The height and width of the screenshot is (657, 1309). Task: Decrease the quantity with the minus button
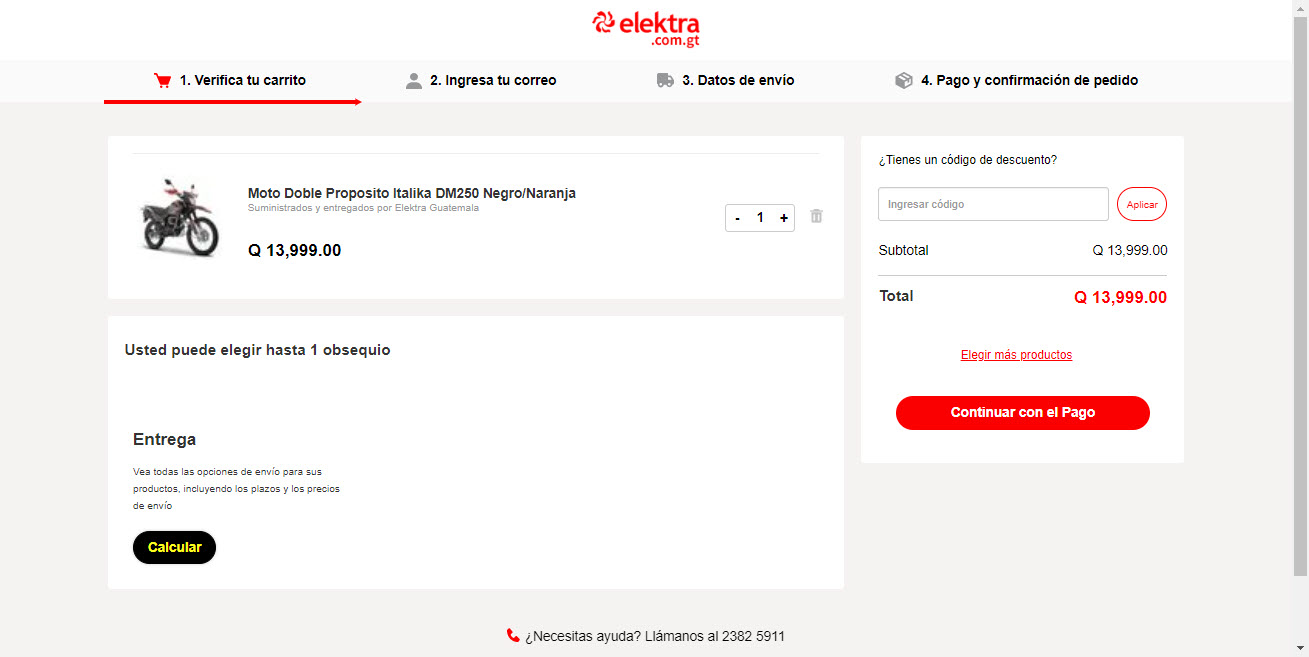pos(737,218)
